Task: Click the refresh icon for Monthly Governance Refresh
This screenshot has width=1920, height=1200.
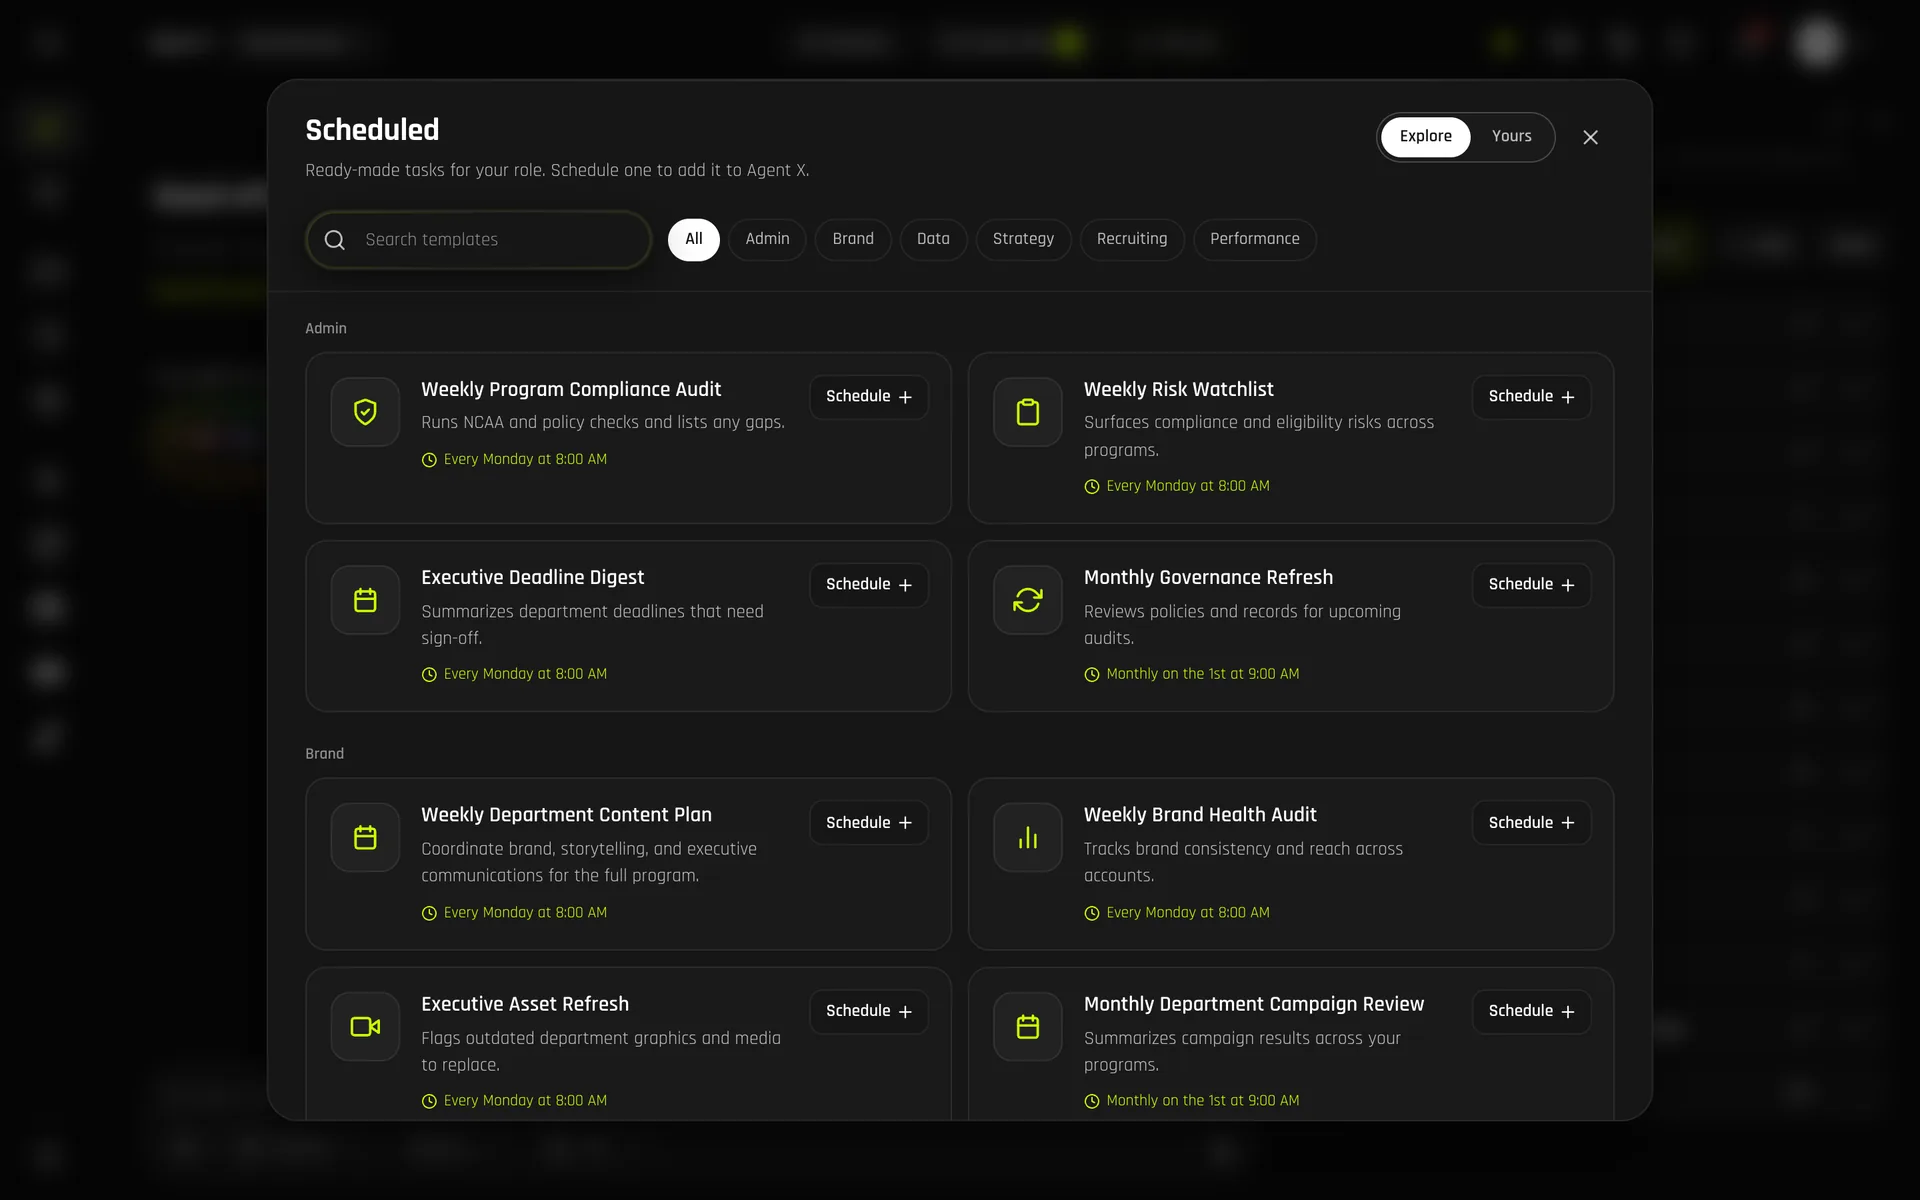Action: tap(1028, 600)
